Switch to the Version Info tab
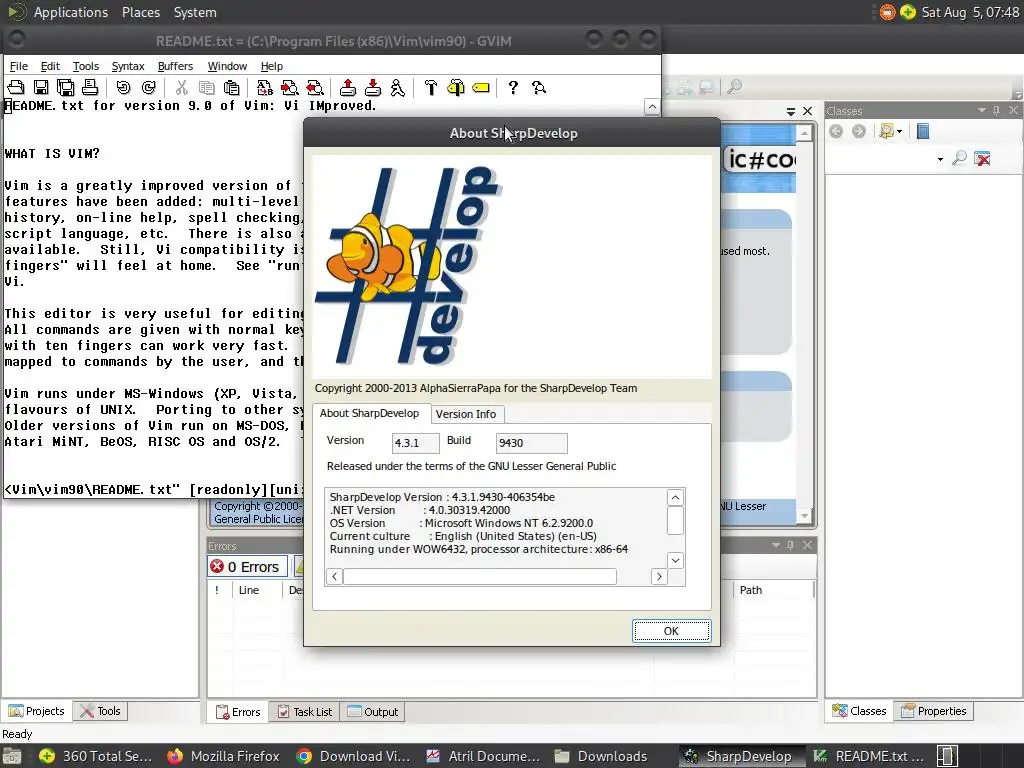The image size is (1024, 768). click(466, 414)
